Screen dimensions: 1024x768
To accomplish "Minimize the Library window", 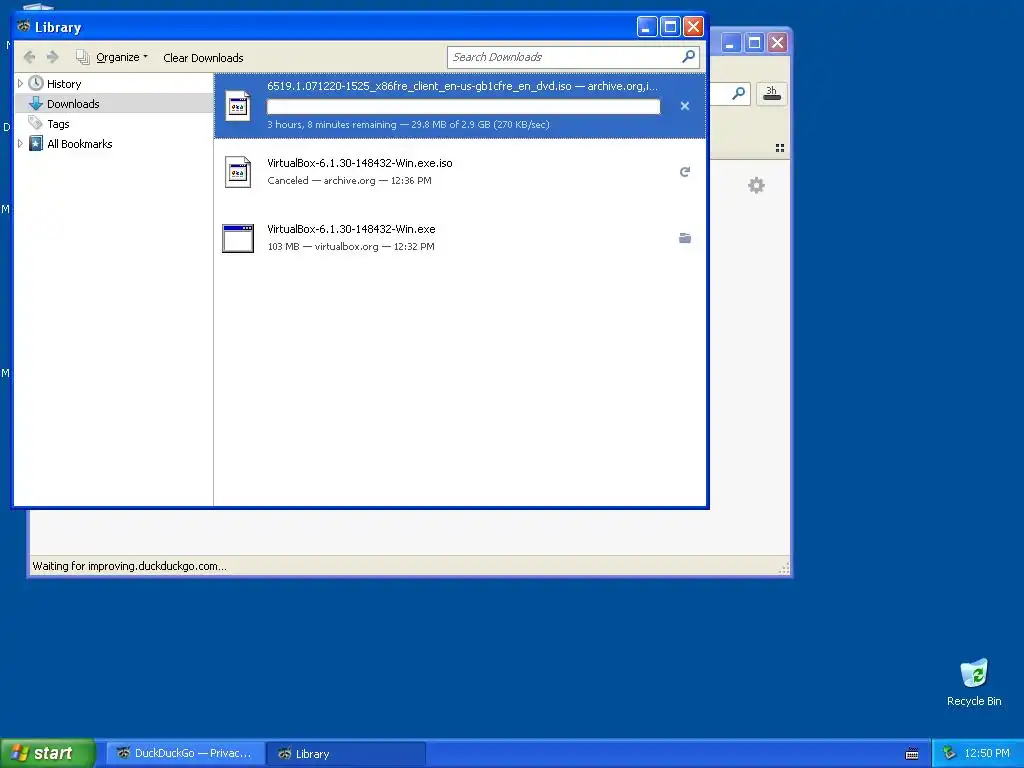I will coord(647,27).
